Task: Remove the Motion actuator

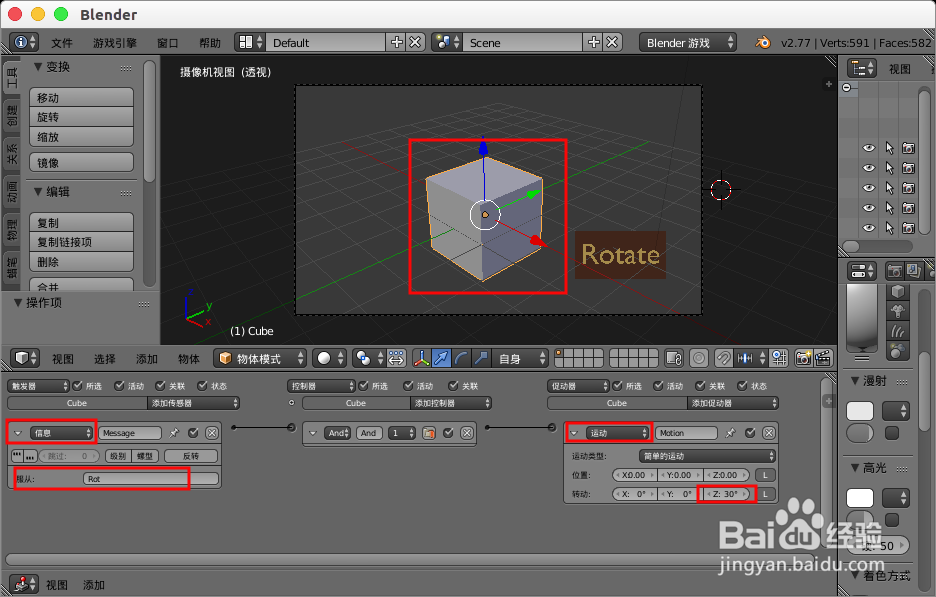Action: tap(769, 433)
